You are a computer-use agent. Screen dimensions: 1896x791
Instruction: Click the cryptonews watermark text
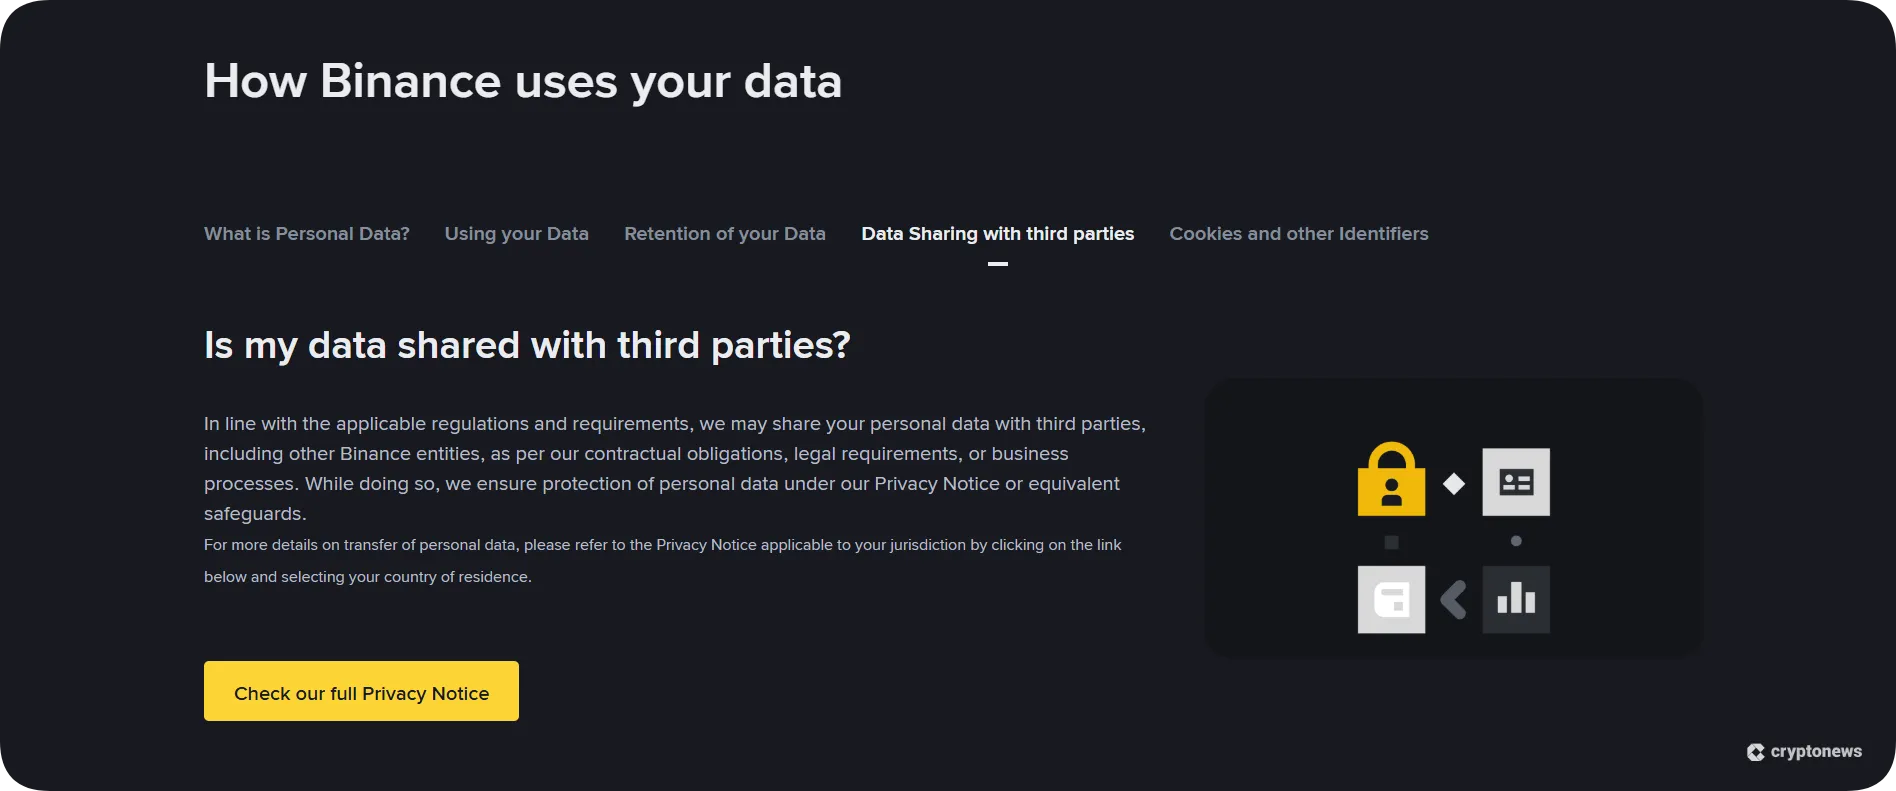click(x=1815, y=752)
